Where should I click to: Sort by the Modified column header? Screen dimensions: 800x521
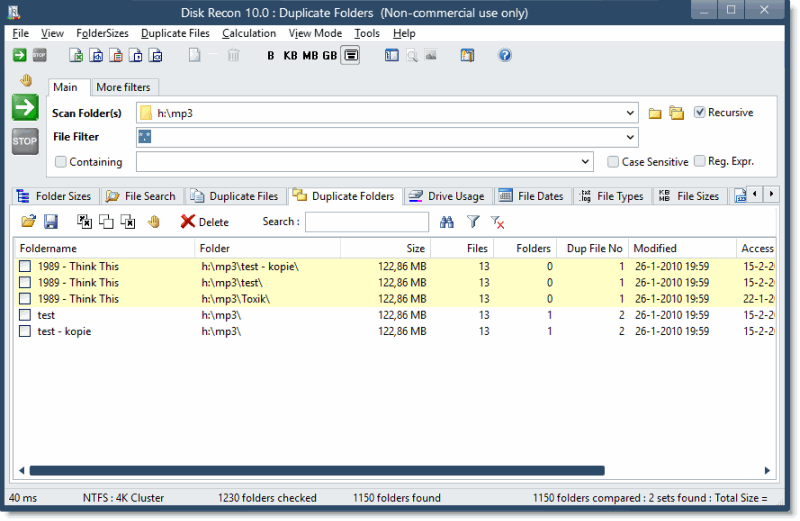[x=682, y=249]
